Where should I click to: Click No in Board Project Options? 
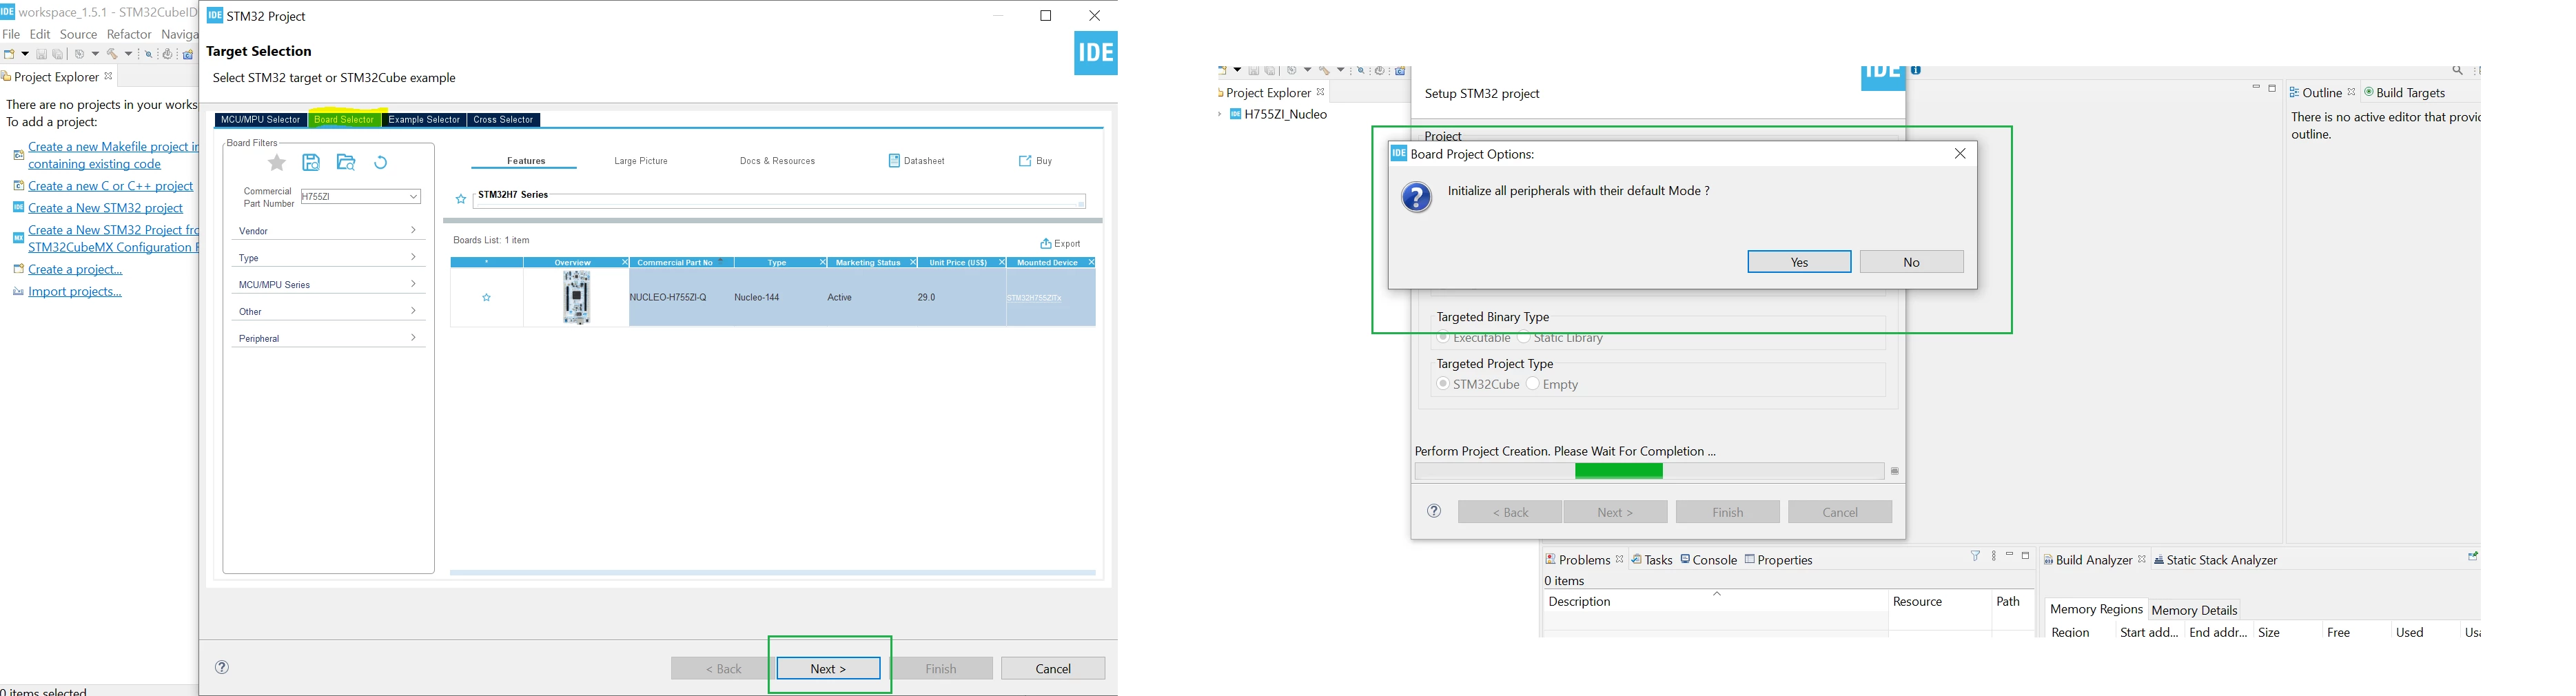click(1912, 262)
